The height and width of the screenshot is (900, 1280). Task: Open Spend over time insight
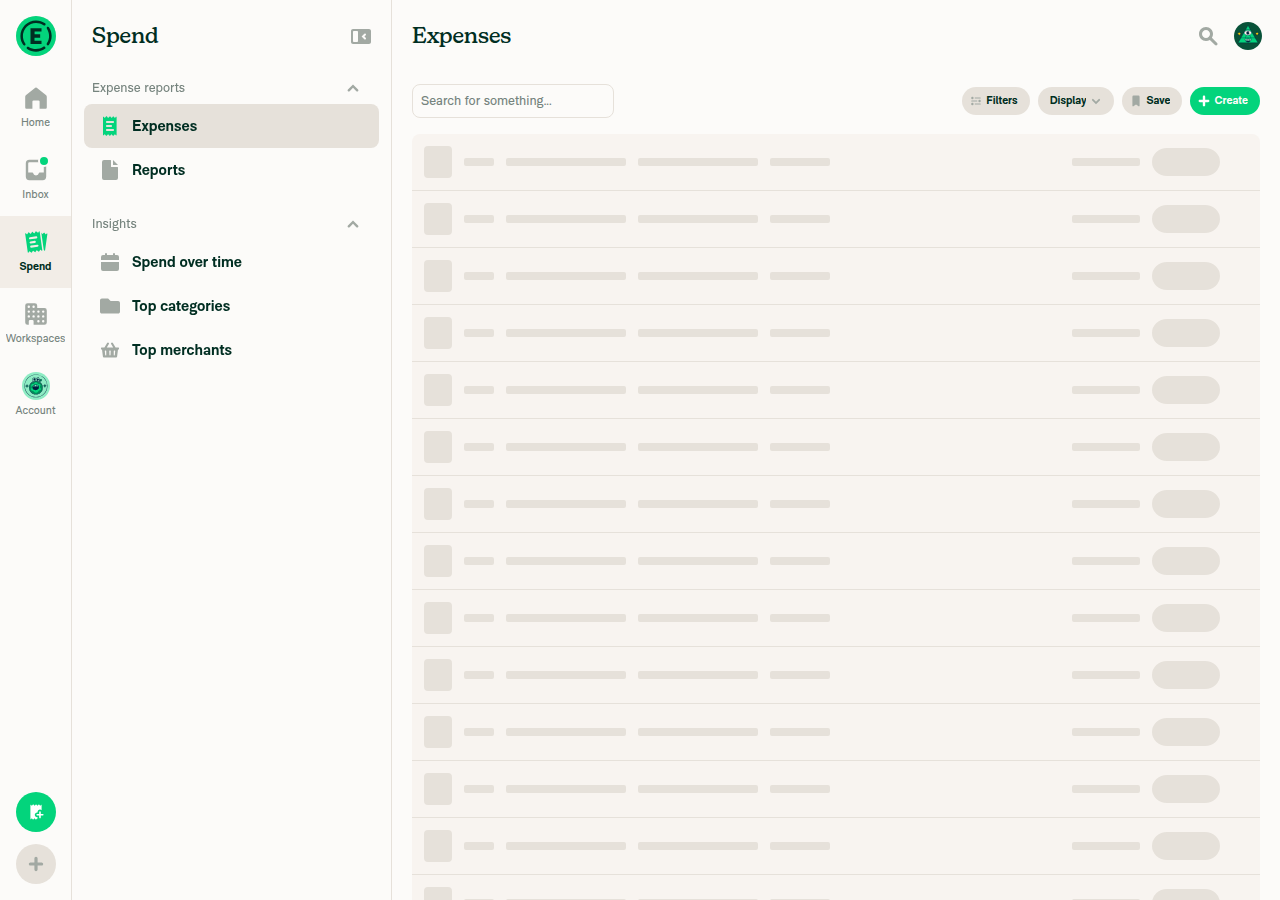click(x=231, y=262)
